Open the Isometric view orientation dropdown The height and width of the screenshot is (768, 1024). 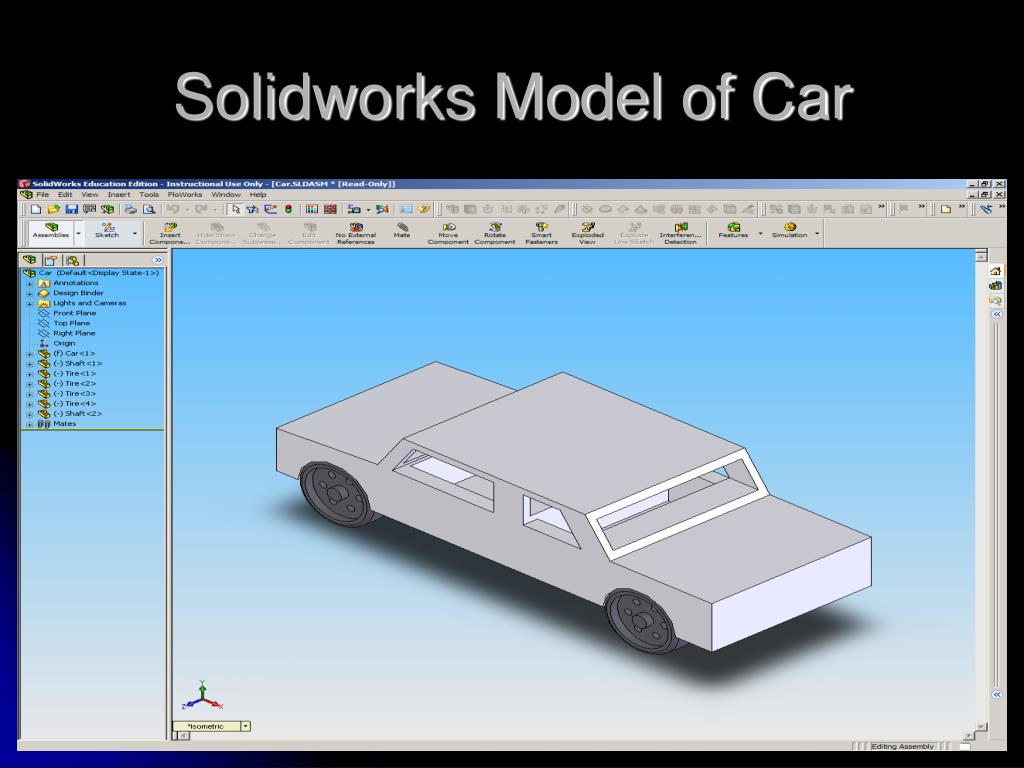tap(246, 726)
